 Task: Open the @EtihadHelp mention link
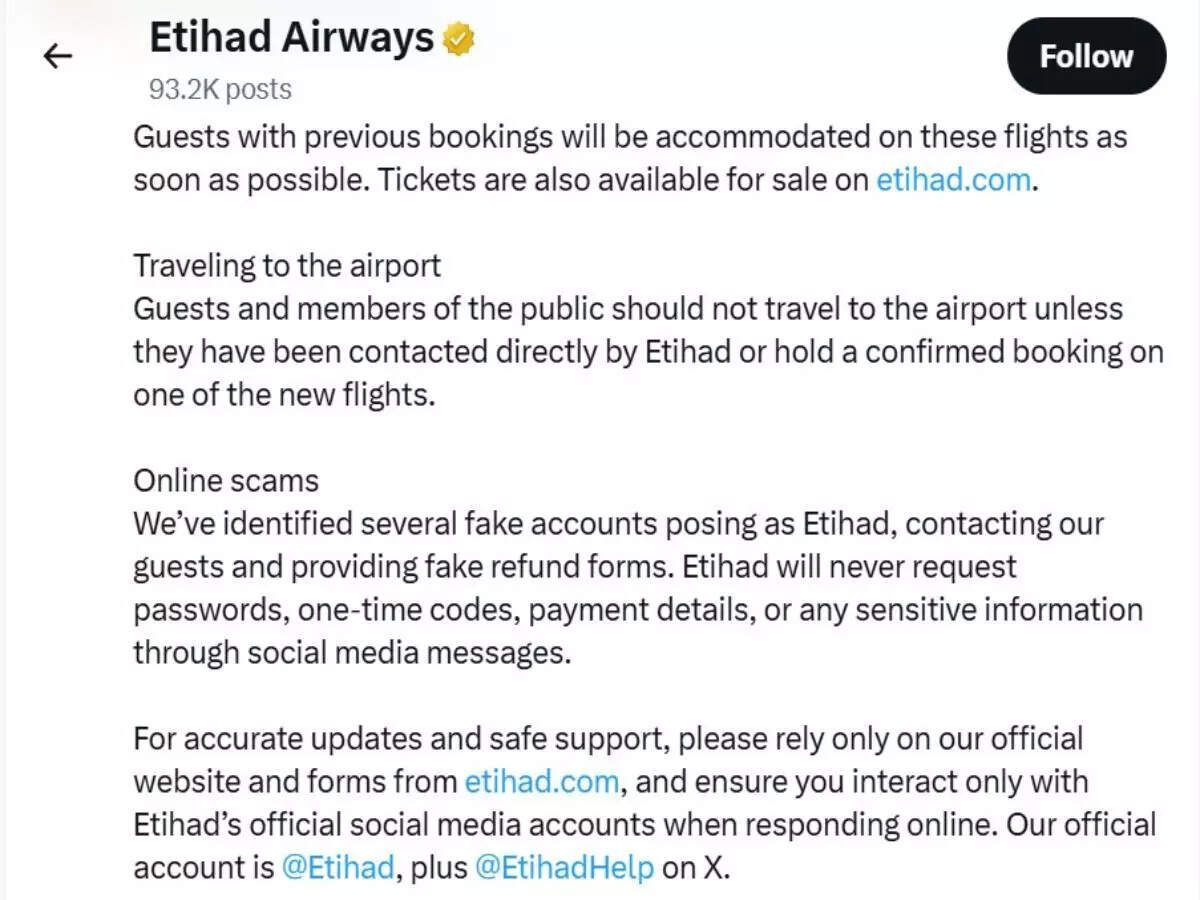tap(567, 867)
